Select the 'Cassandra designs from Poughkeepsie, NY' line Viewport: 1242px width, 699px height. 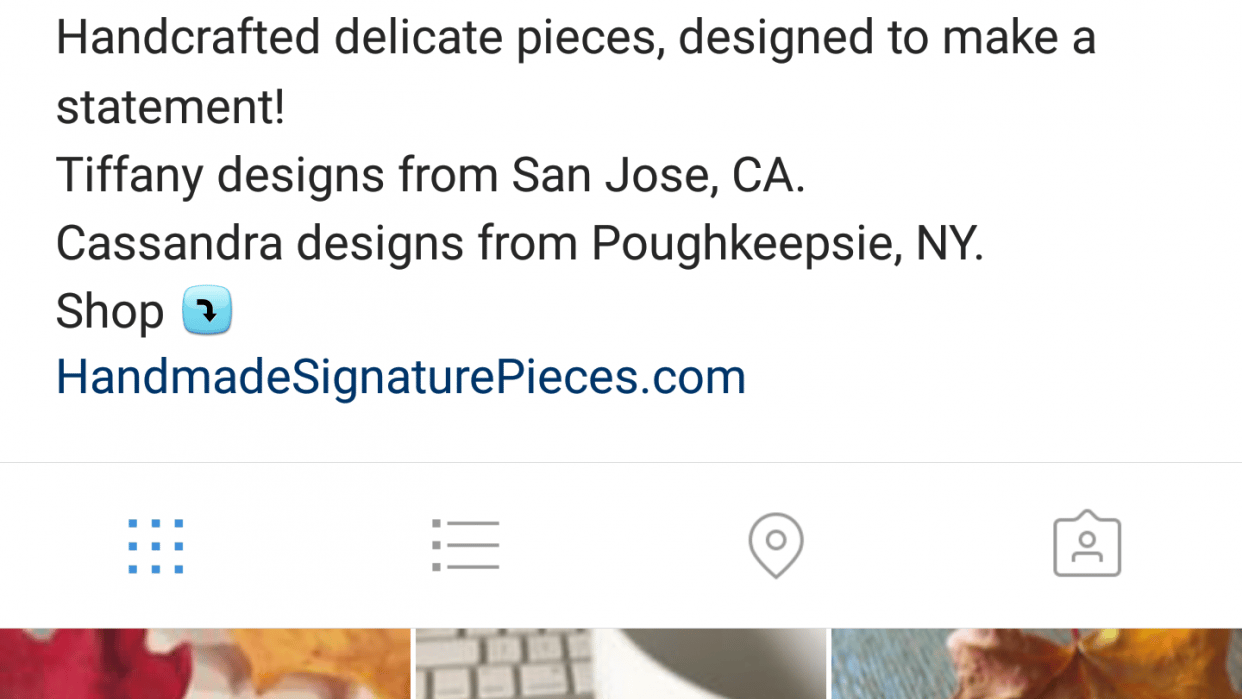(520, 242)
